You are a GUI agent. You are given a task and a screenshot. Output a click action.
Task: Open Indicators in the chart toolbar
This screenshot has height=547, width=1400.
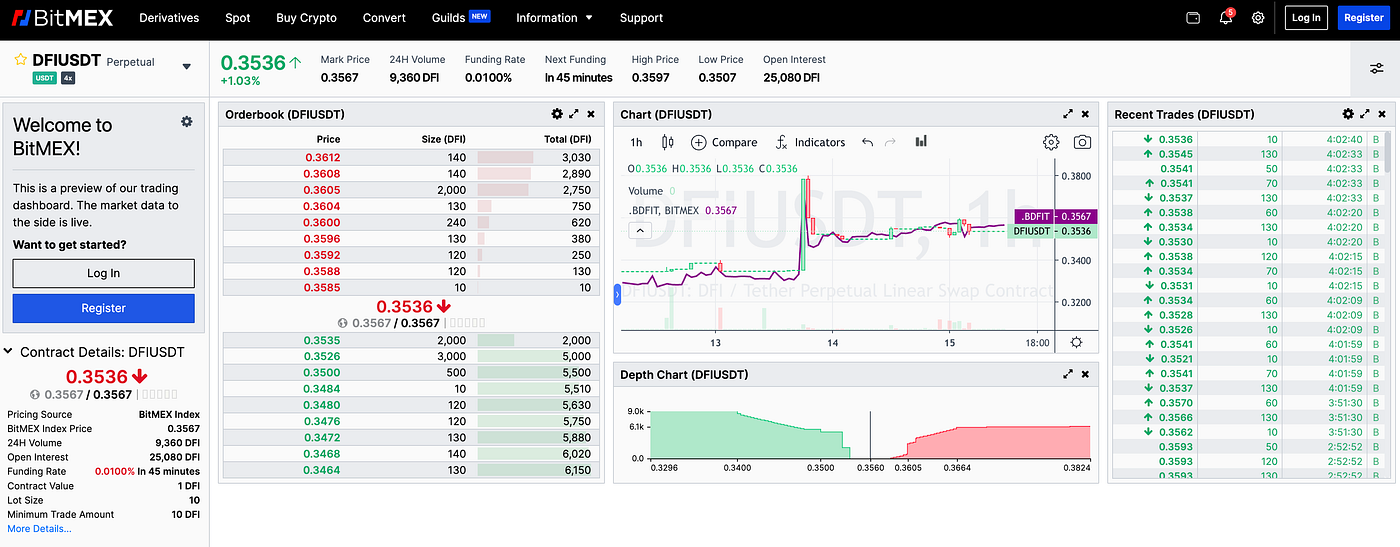(810, 142)
